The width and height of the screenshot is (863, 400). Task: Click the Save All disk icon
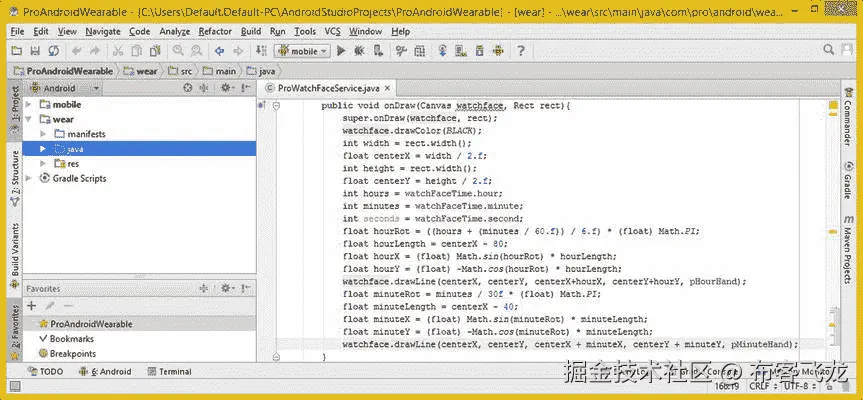[35, 51]
